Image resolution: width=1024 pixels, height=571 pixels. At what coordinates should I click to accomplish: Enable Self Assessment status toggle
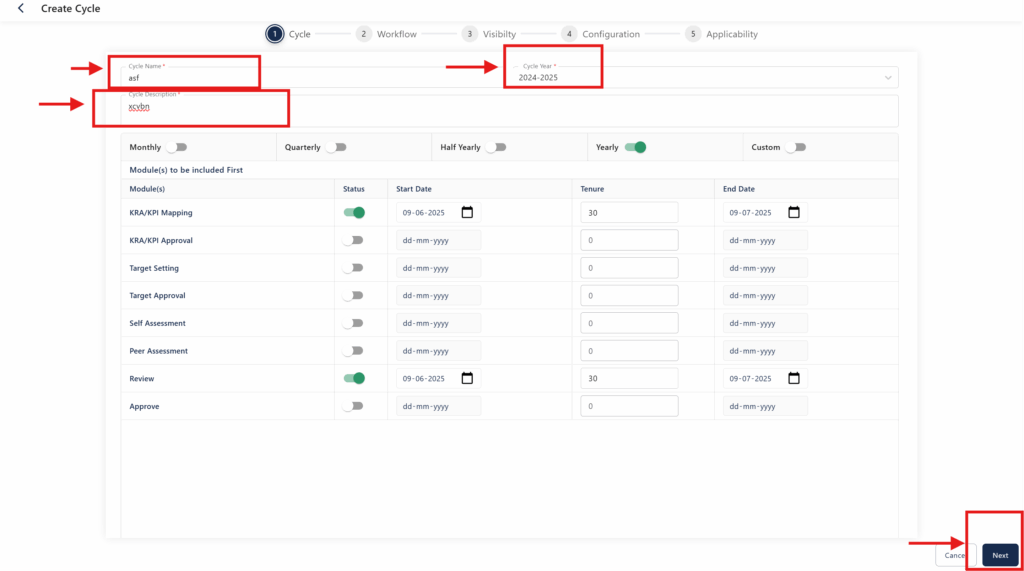[353, 323]
